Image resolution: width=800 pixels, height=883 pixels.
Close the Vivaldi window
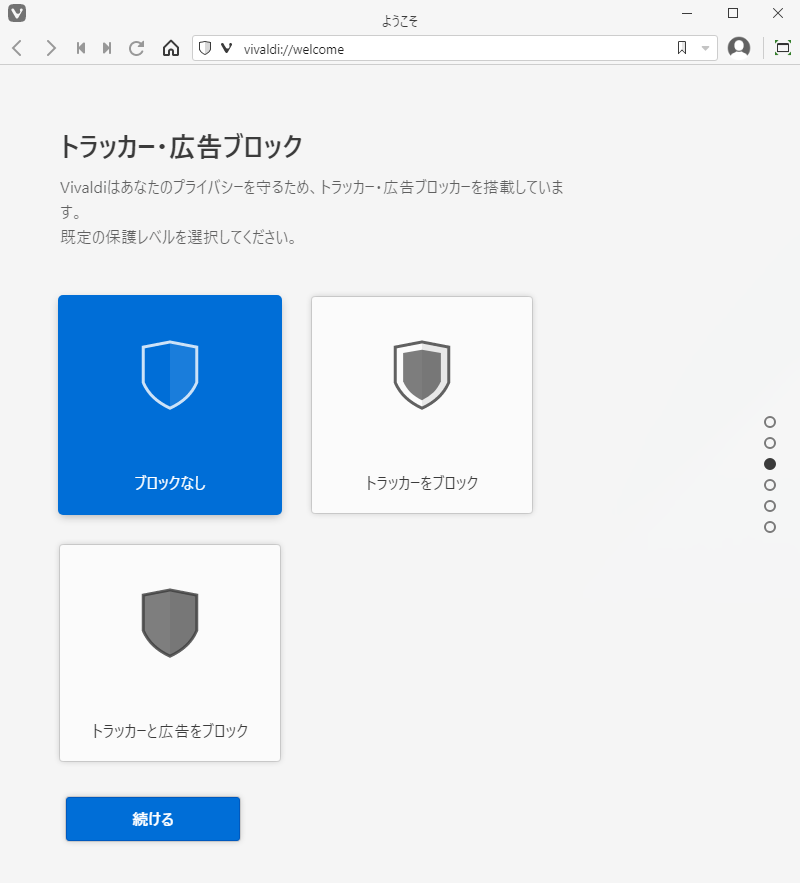click(x=777, y=13)
